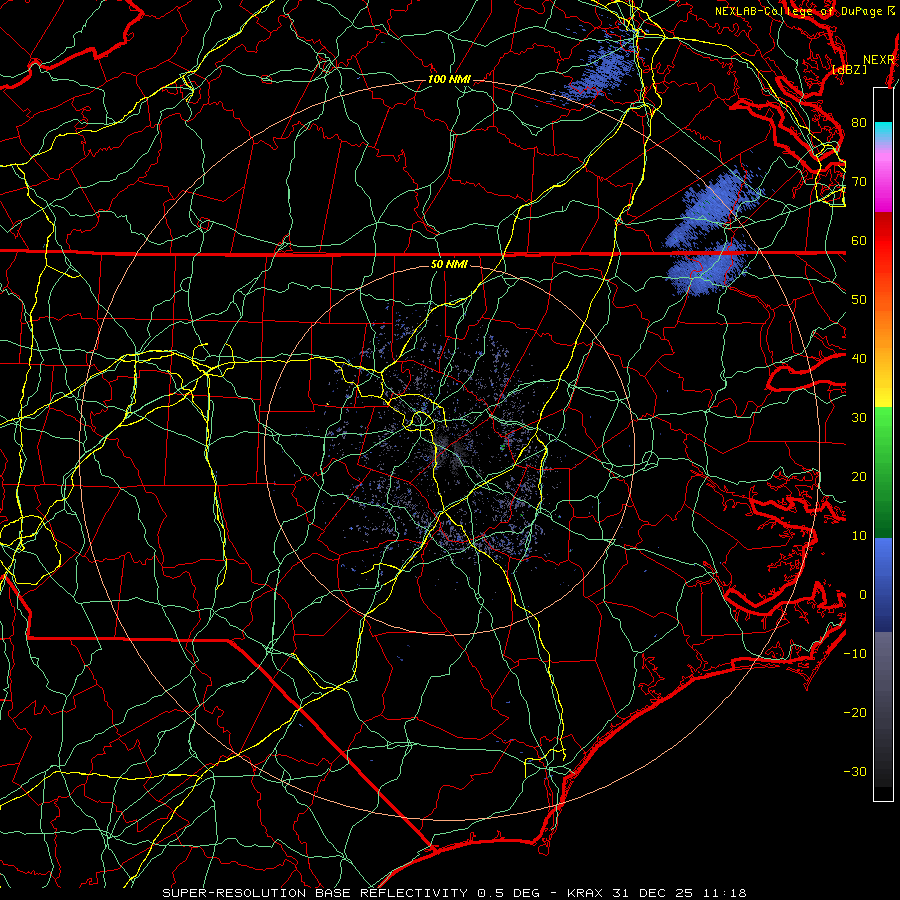The image size is (900, 900).
Task: Click the 60 dBZ scale label
Action: pos(859,240)
